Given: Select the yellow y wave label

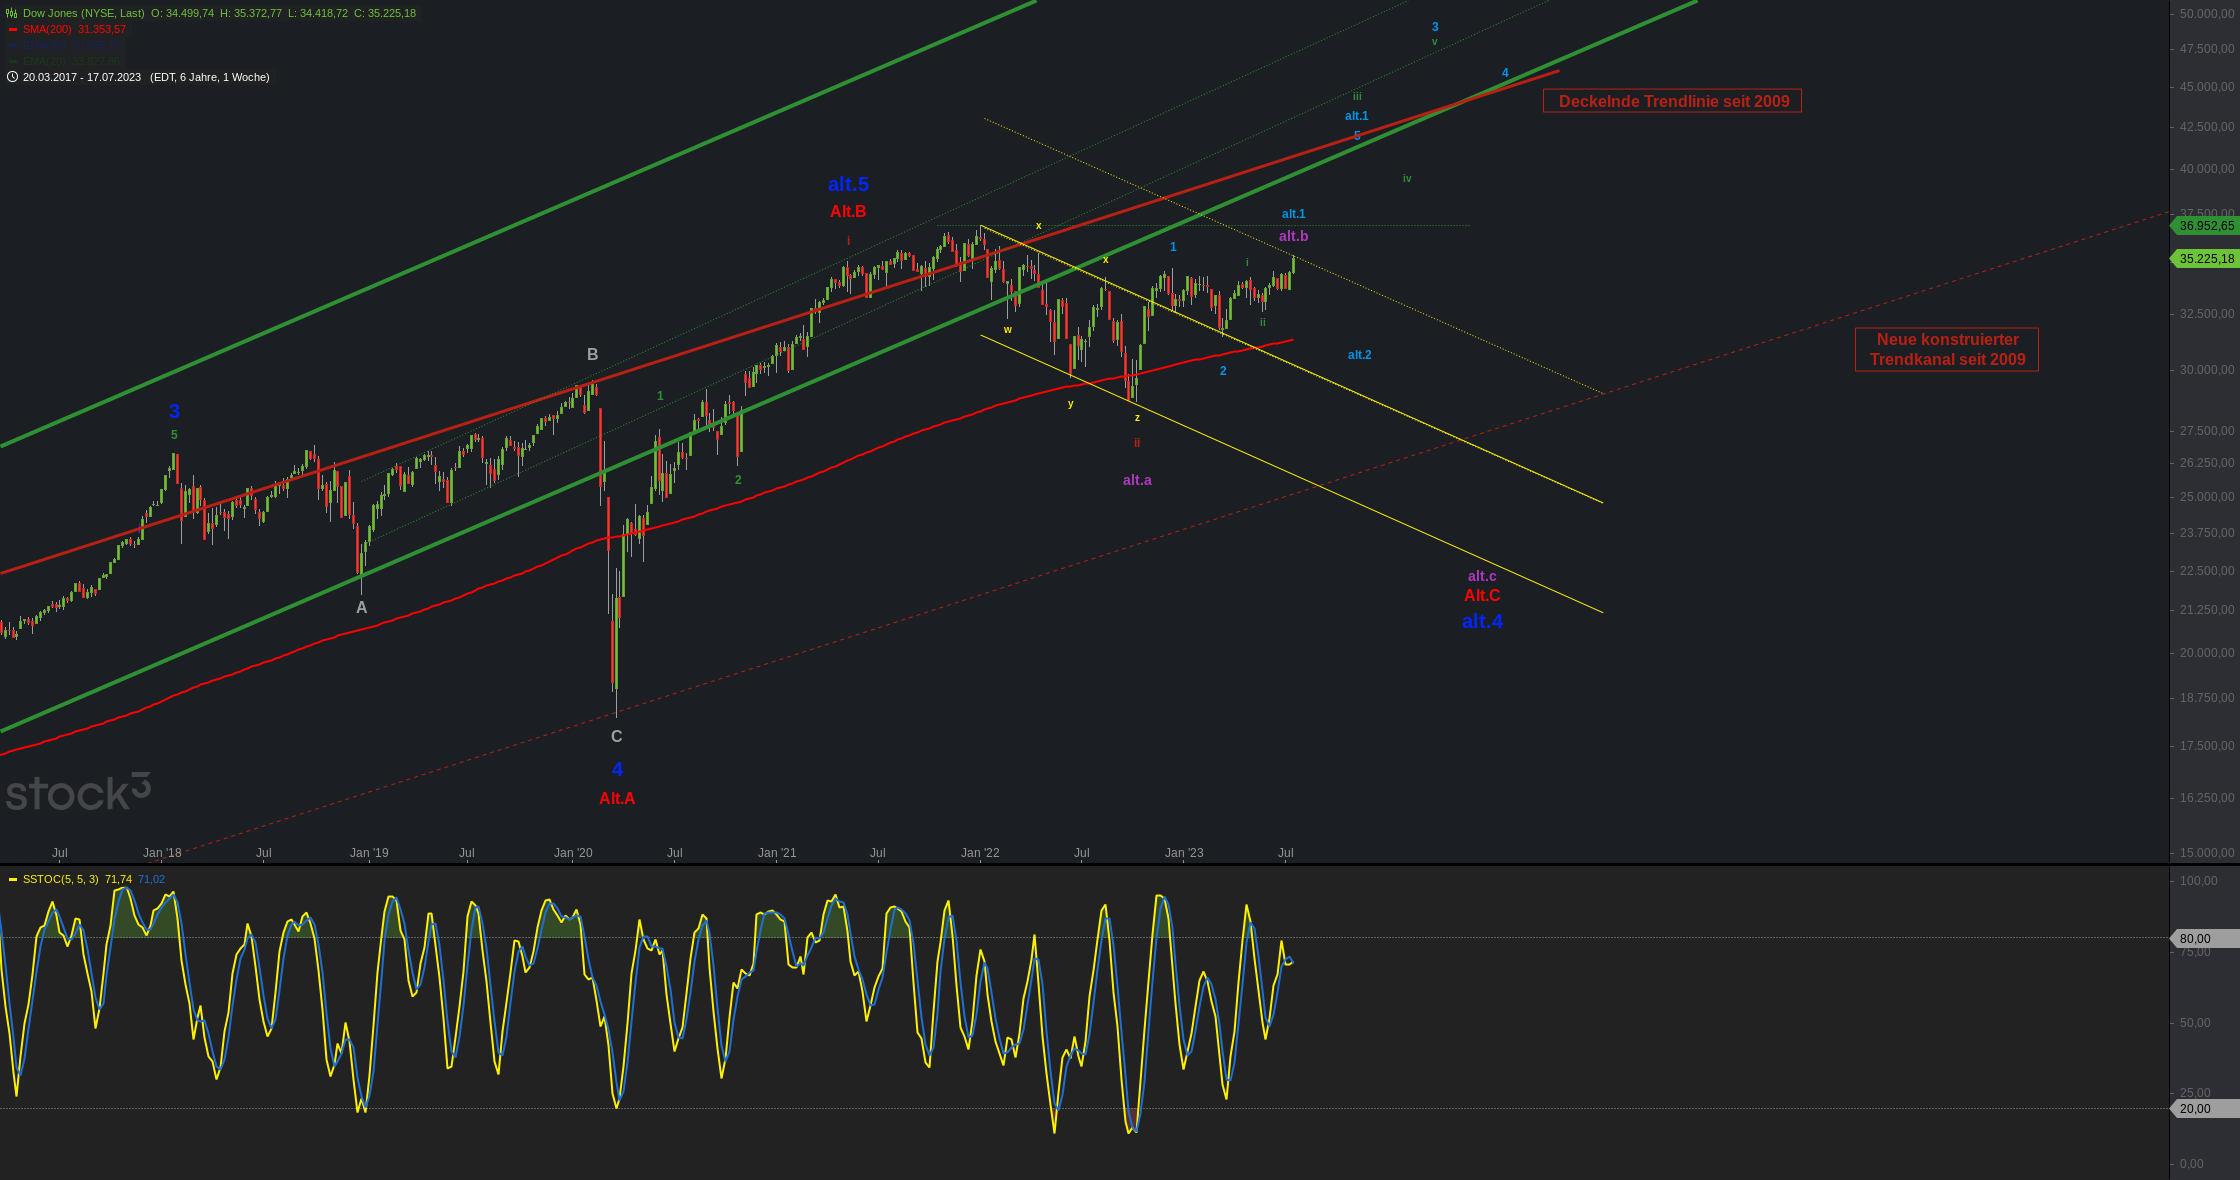Looking at the screenshot, I should click(x=1070, y=404).
